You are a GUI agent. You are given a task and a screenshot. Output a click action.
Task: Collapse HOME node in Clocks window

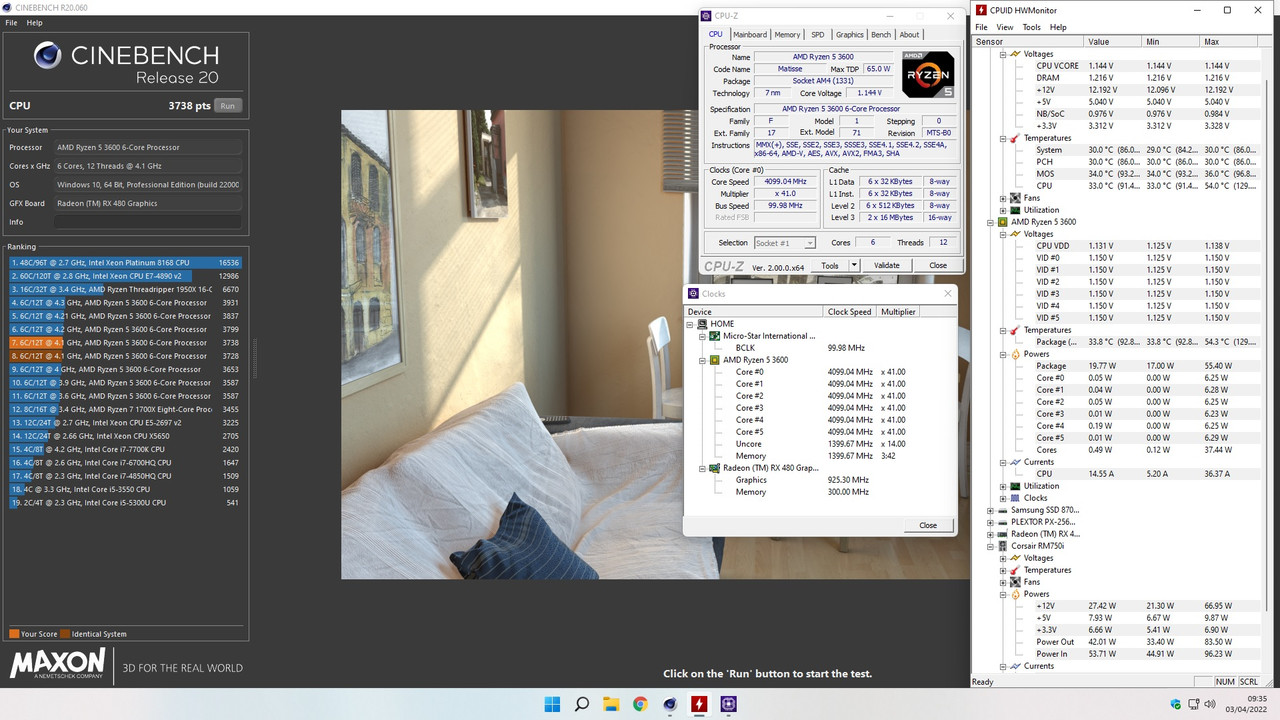pos(690,324)
